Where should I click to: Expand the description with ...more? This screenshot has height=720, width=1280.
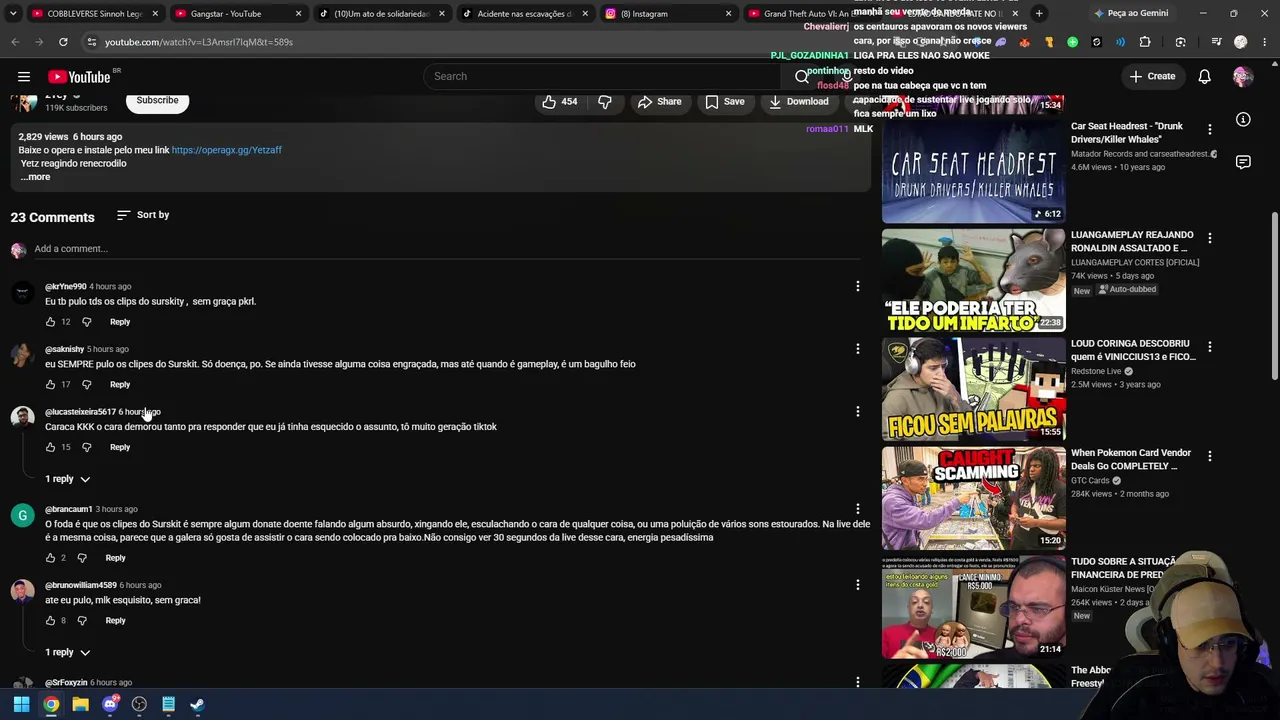click(35, 177)
